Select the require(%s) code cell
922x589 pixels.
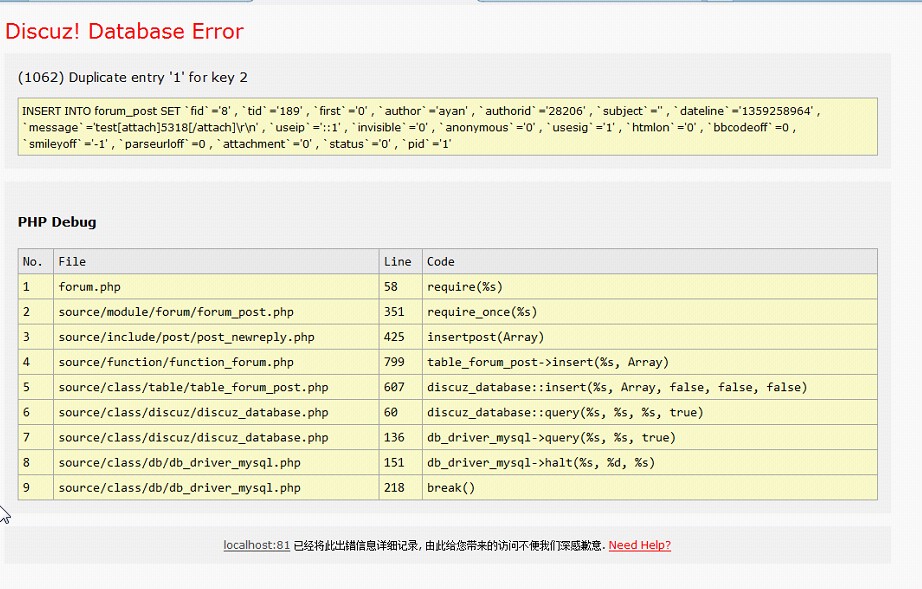point(650,287)
